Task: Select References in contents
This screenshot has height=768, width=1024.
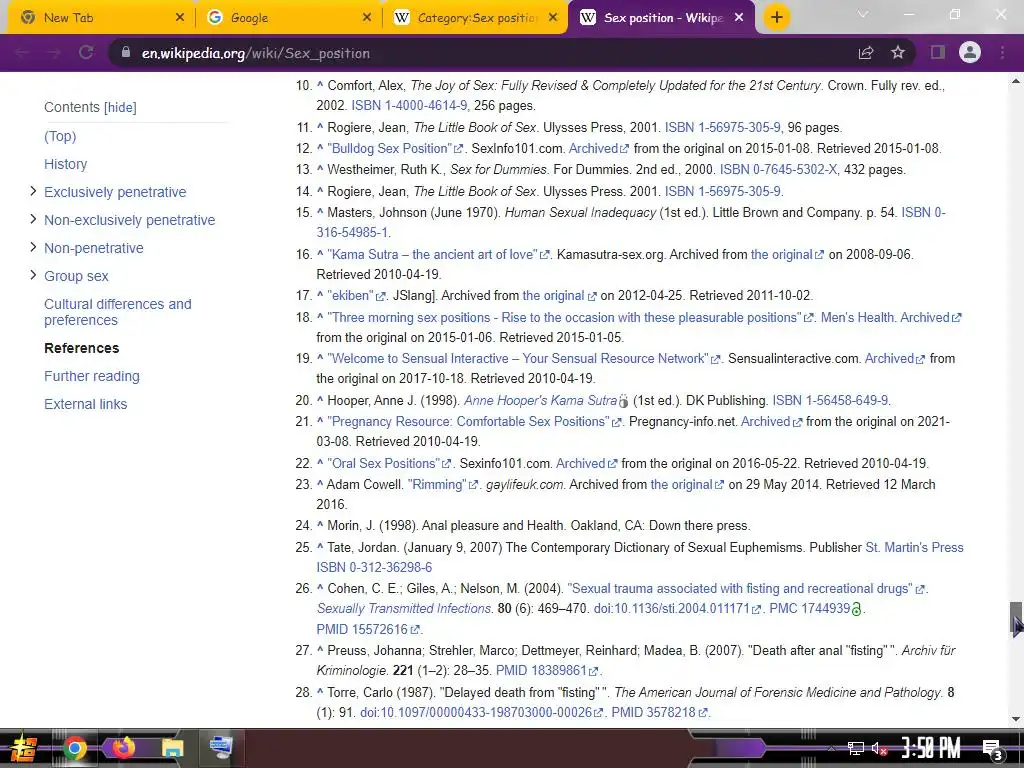Action: click(82, 348)
